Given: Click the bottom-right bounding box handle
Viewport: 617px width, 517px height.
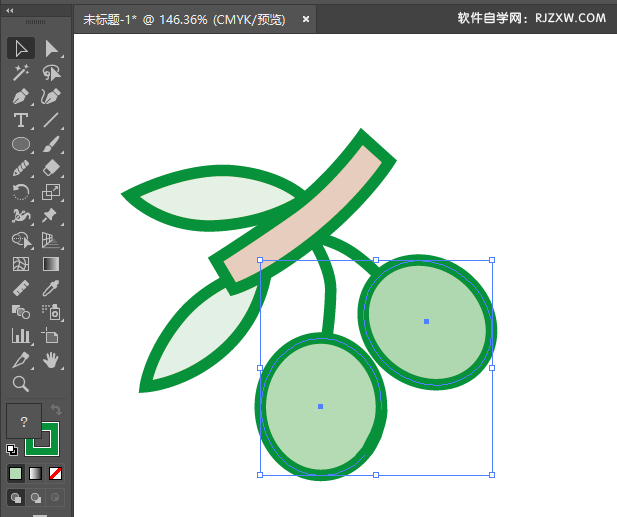Looking at the screenshot, I should [x=492, y=475].
